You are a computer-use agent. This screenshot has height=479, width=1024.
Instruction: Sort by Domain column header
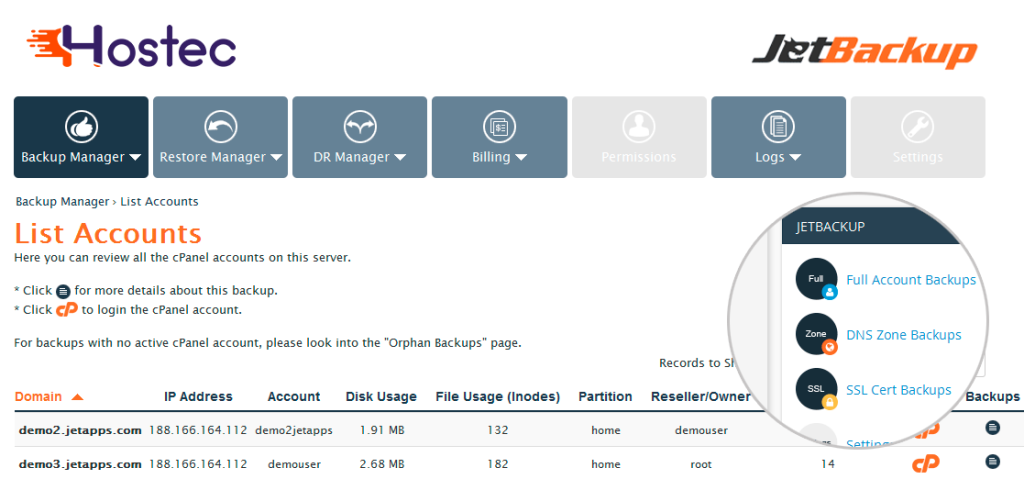pos(39,397)
